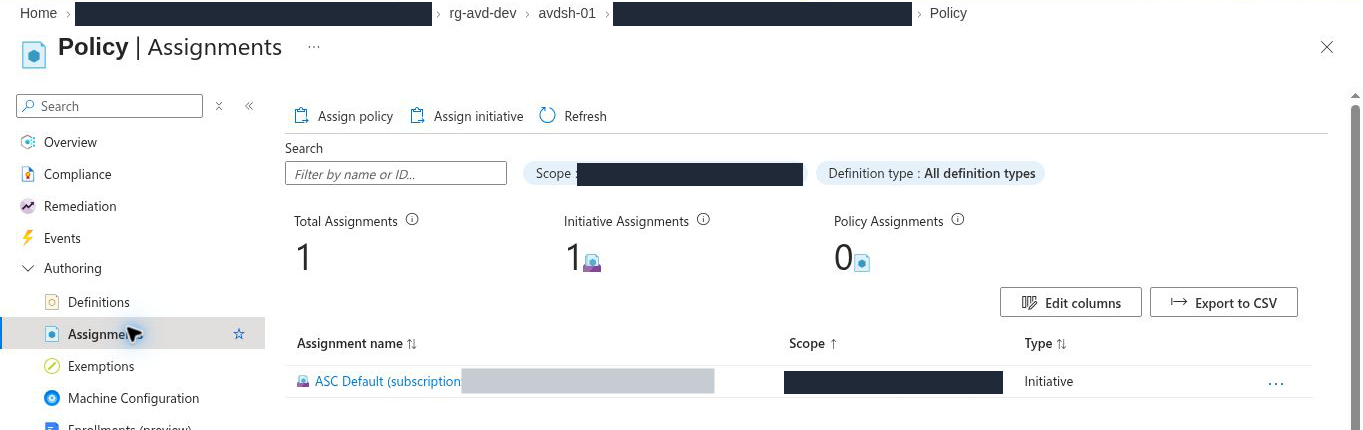This screenshot has width=1363, height=430.
Task: Click the Assign policy icon
Action: (x=301, y=116)
